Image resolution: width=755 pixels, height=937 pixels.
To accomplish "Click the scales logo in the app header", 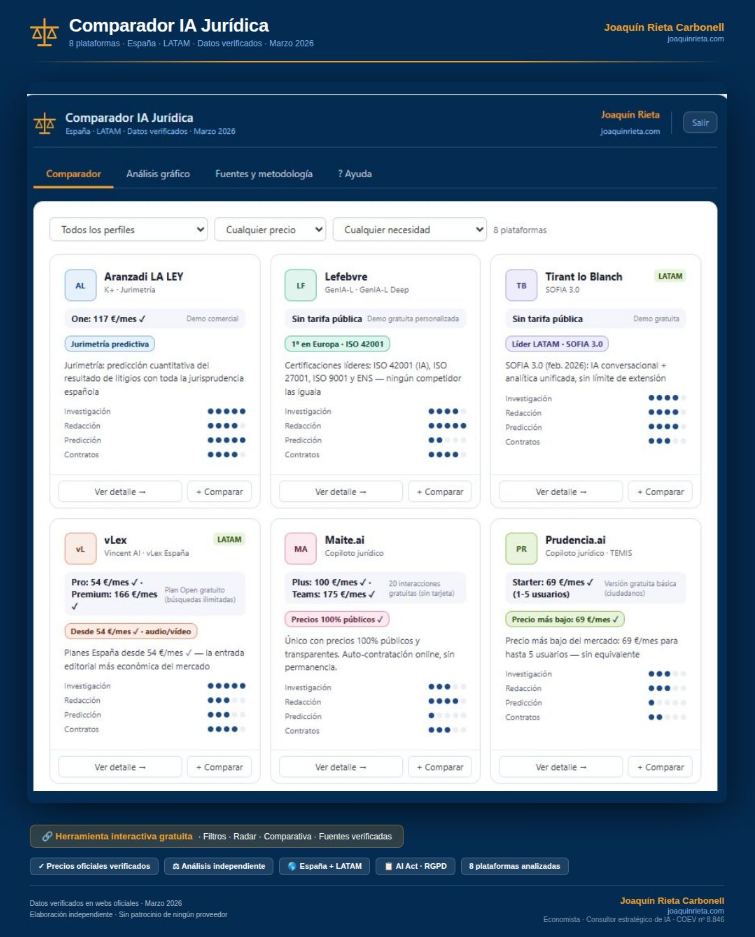I will pos(45,124).
